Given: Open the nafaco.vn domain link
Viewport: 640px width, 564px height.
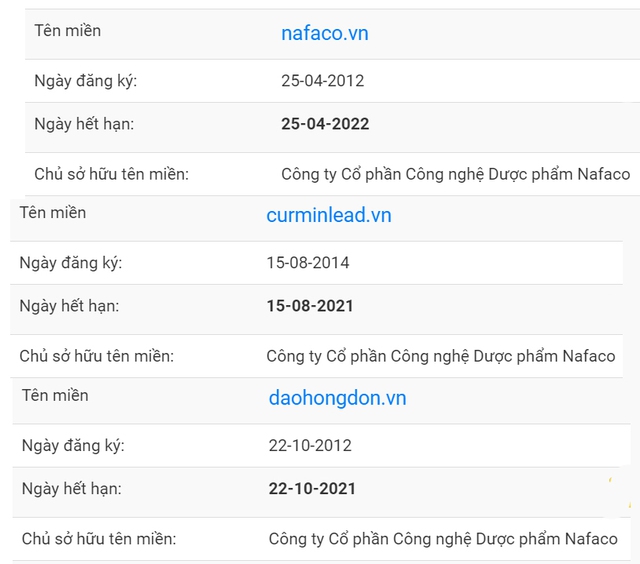Looking at the screenshot, I should point(324,33).
